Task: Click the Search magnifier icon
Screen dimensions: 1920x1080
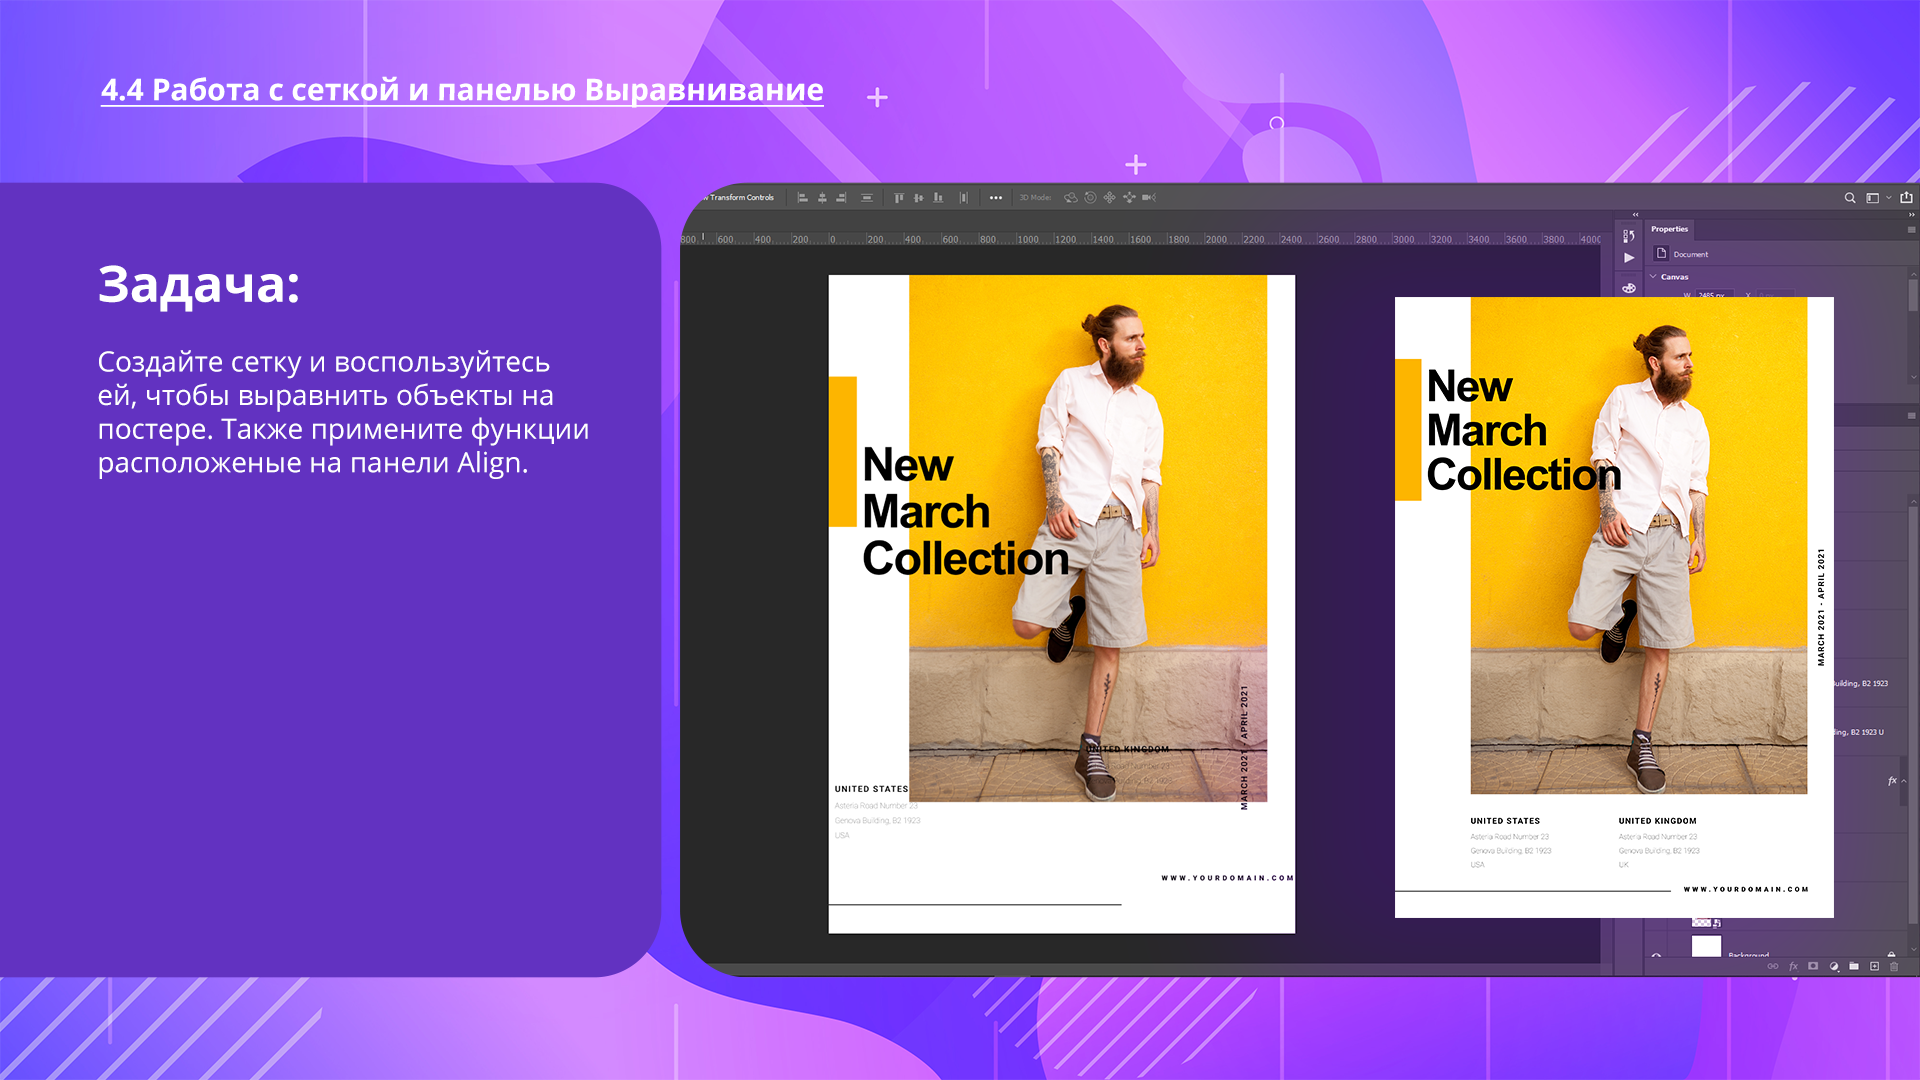Action: (x=1850, y=198)
